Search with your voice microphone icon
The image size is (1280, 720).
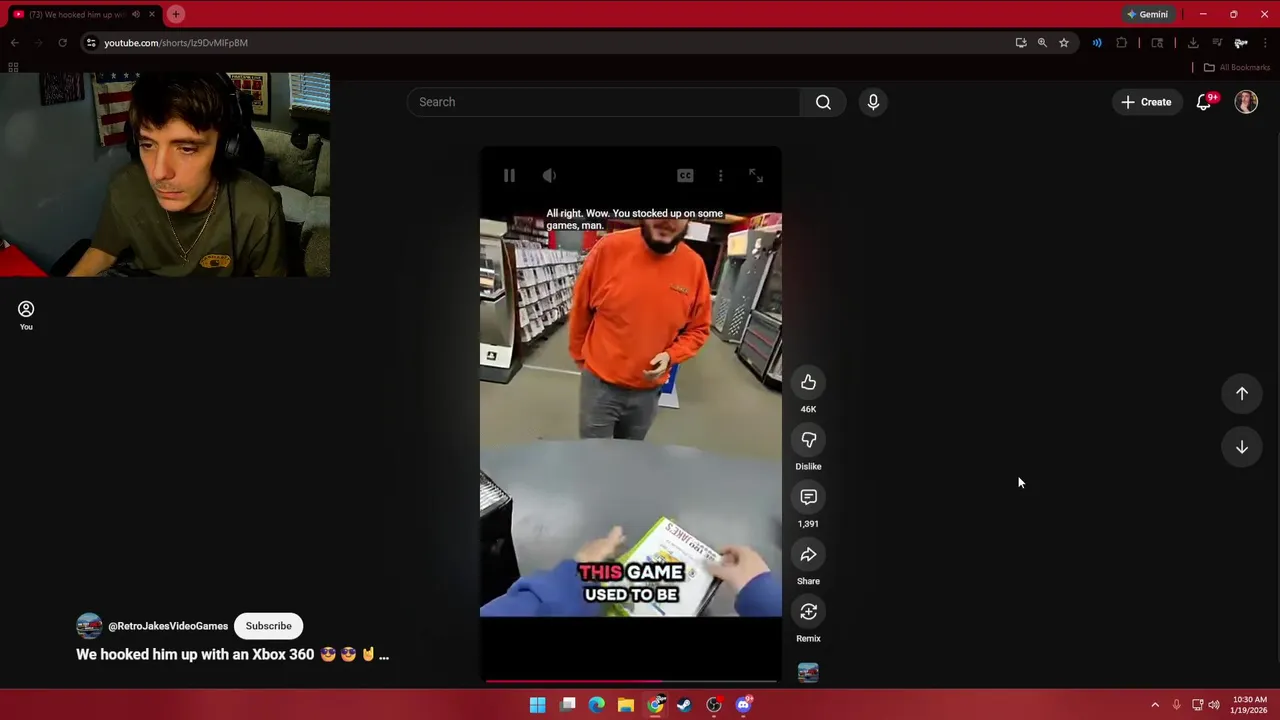click(x=873, y=102)
